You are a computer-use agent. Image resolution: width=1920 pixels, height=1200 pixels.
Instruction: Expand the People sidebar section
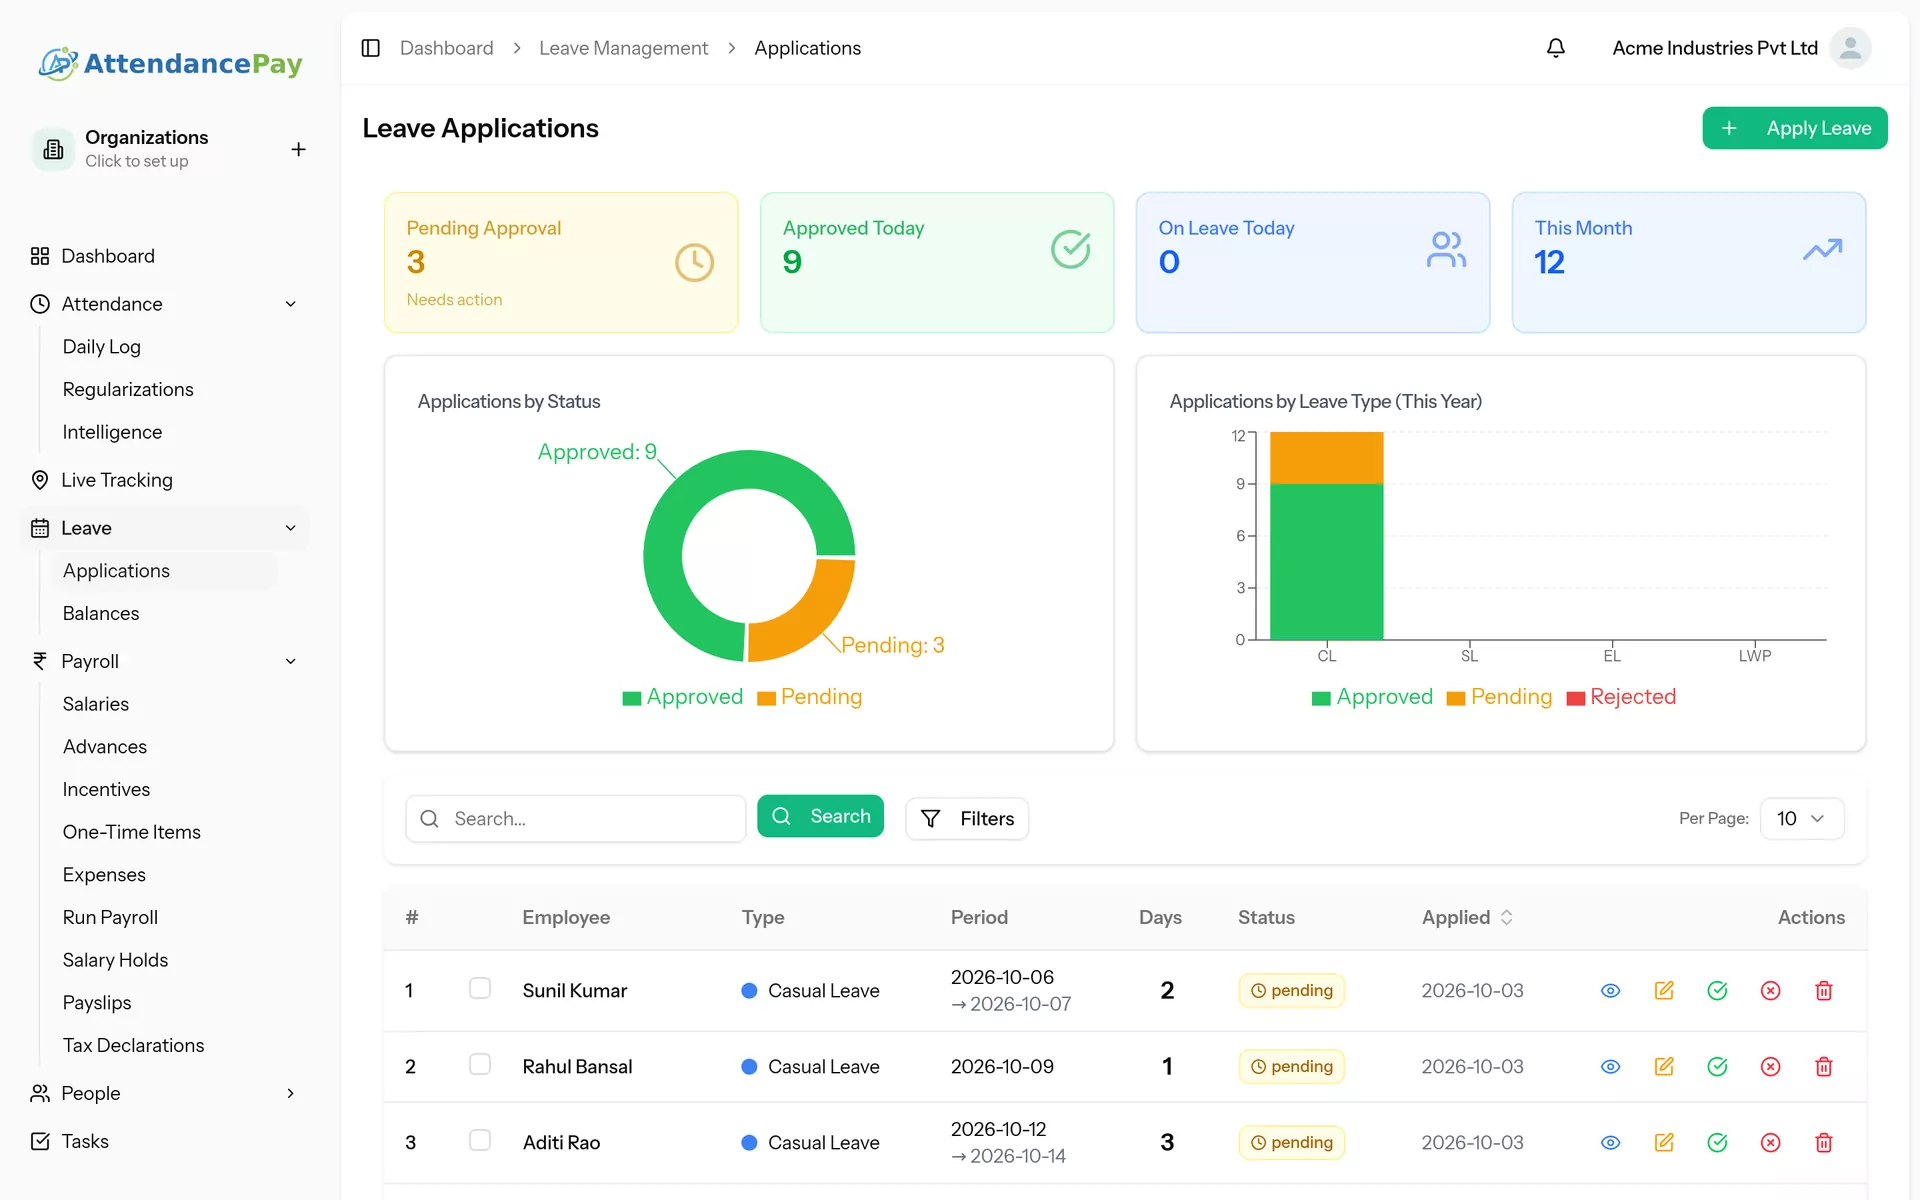pos(291,1093)
